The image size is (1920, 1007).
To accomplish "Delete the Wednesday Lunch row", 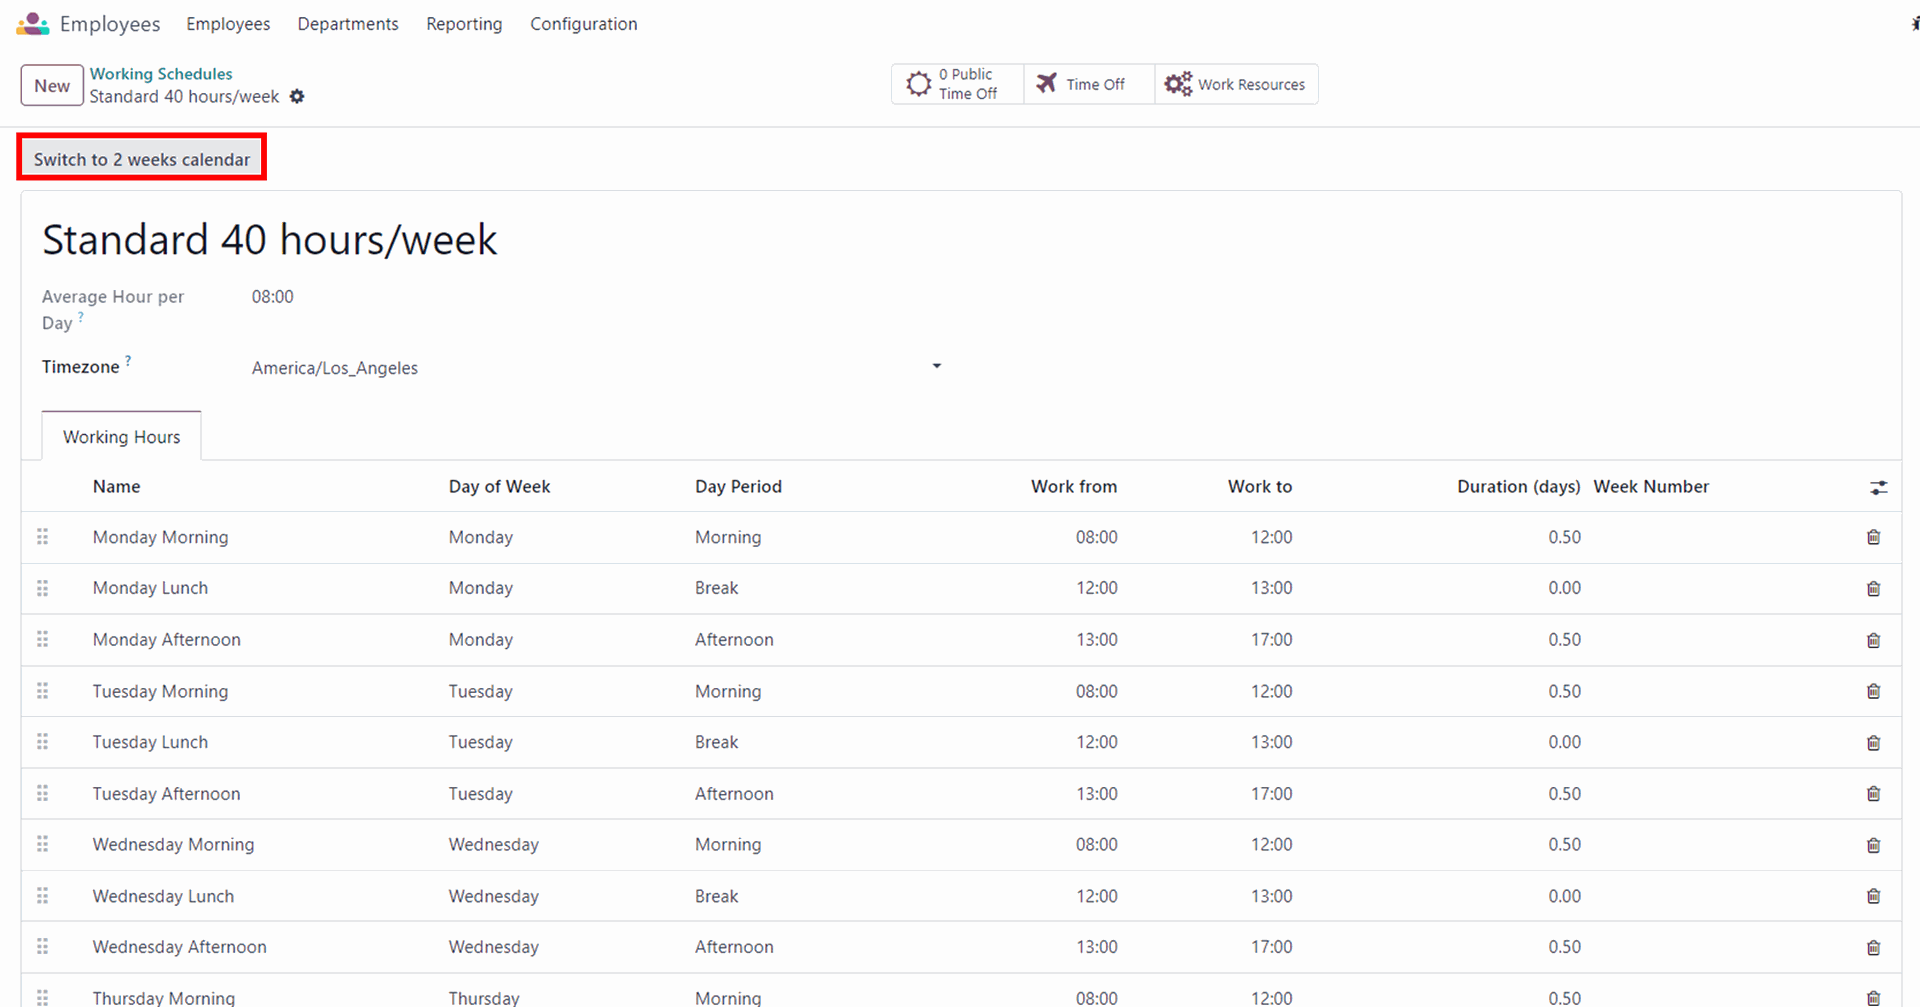I will click(x=1873, y=896).
